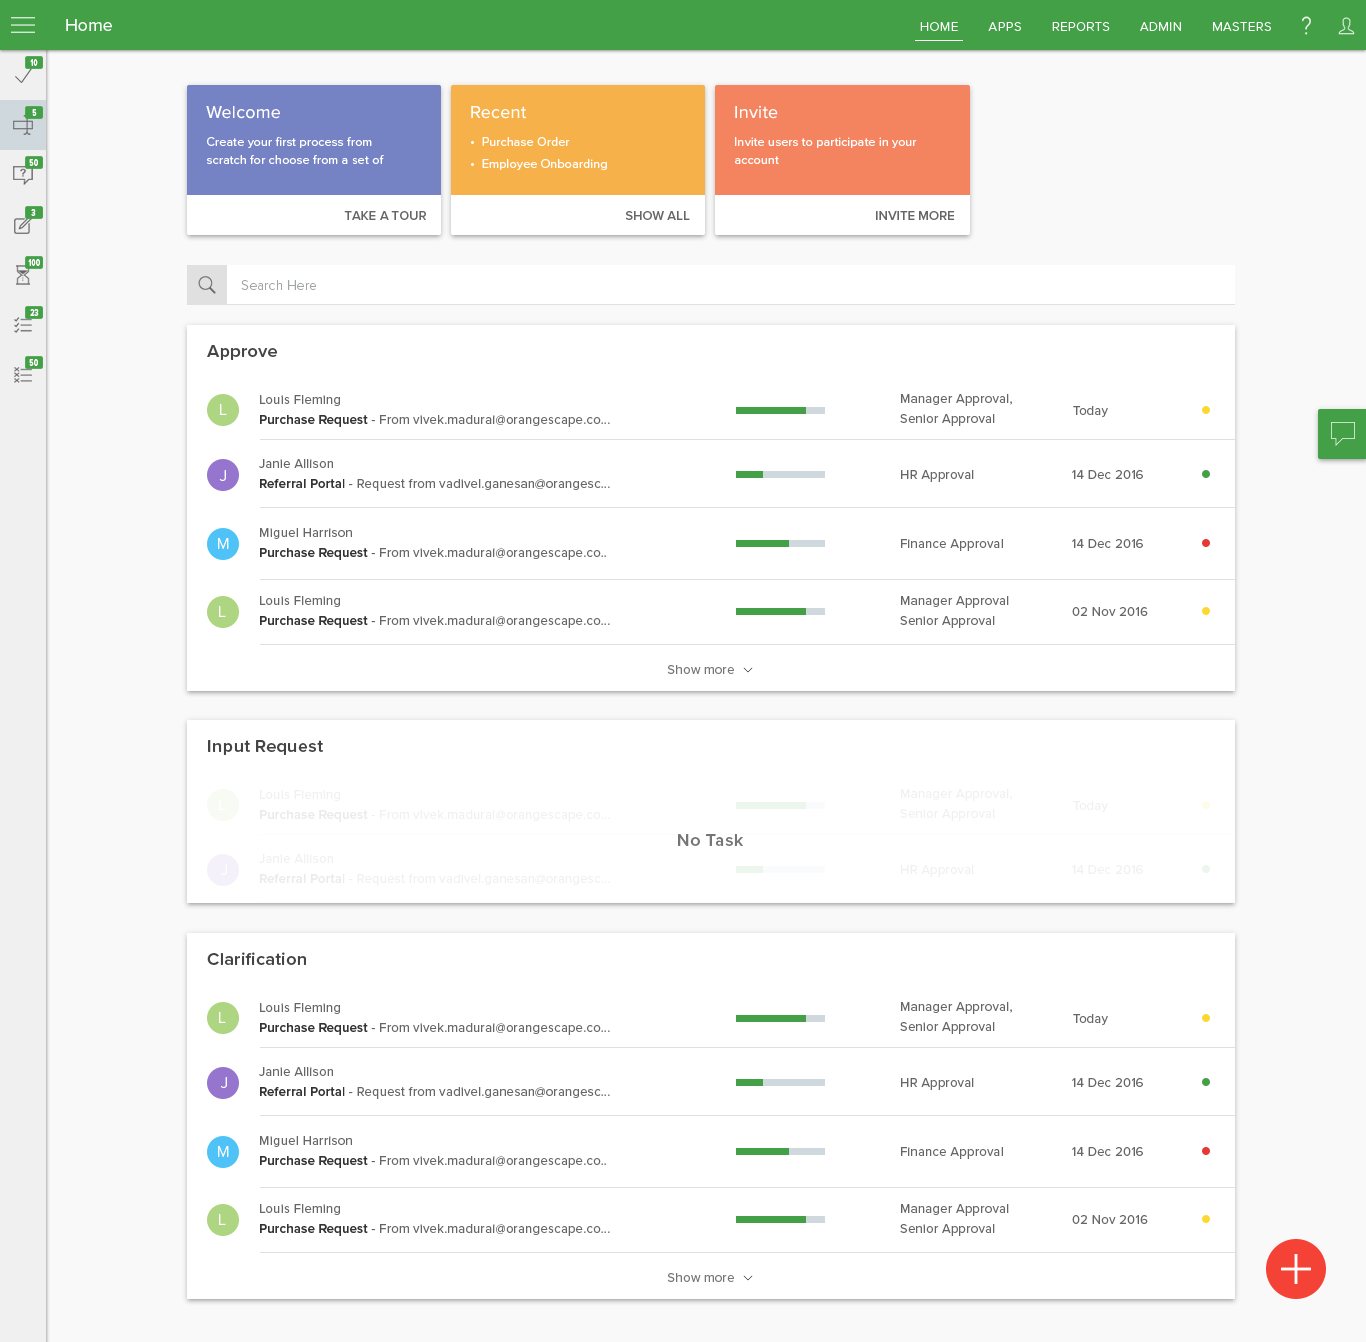Expand Show more in Approve section
Screen dimensions: 1366x1342
tap(709, 670)
